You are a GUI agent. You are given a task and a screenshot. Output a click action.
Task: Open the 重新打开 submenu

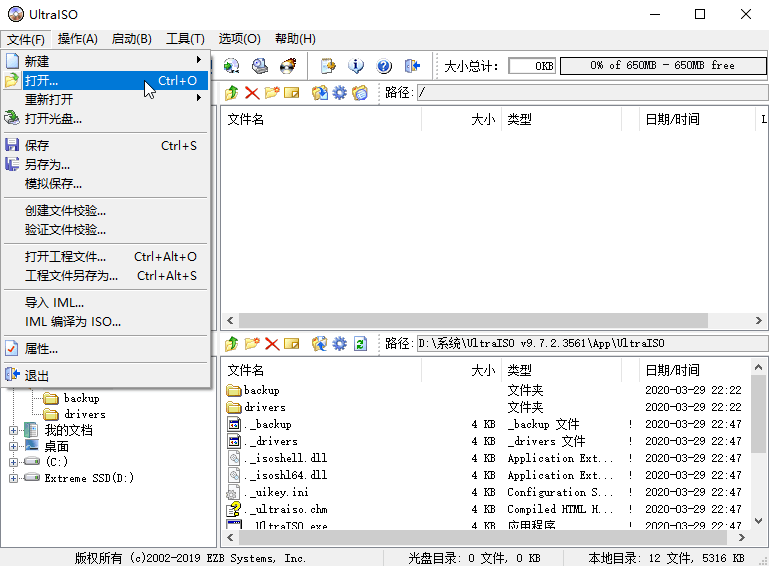pos(106,100)
